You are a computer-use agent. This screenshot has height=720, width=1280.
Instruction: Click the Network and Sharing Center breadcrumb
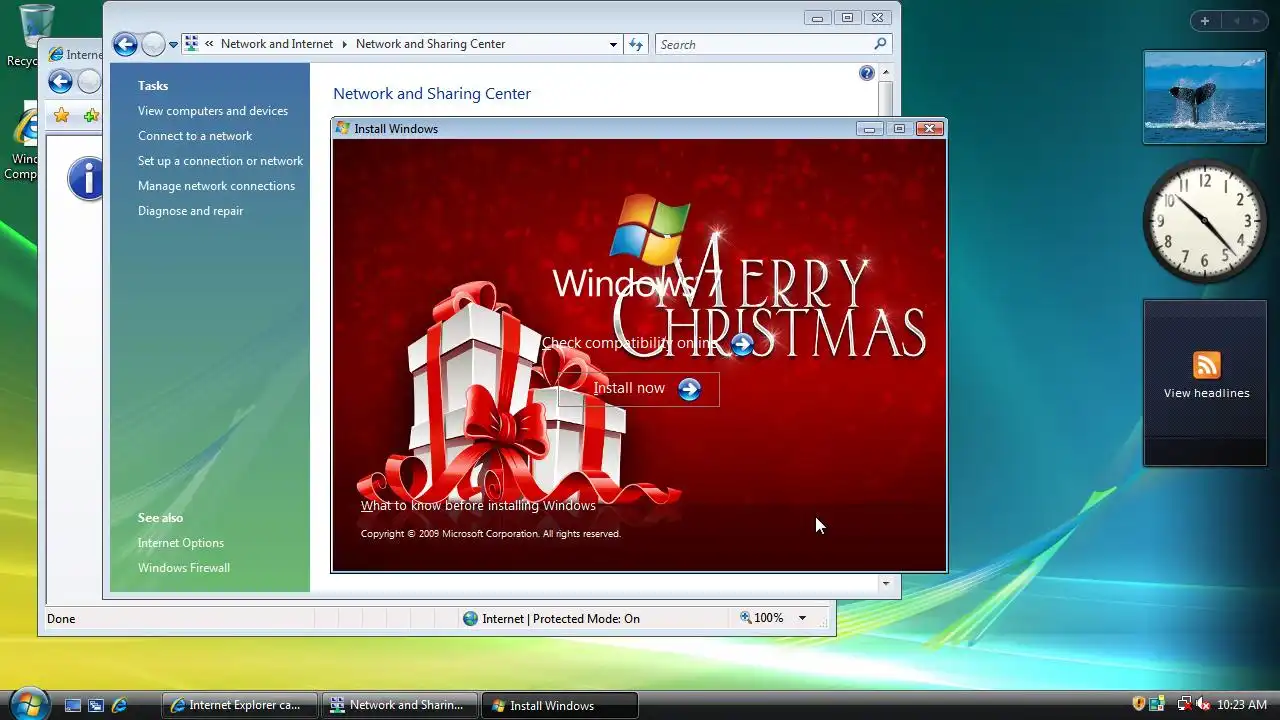coord(430,44)
